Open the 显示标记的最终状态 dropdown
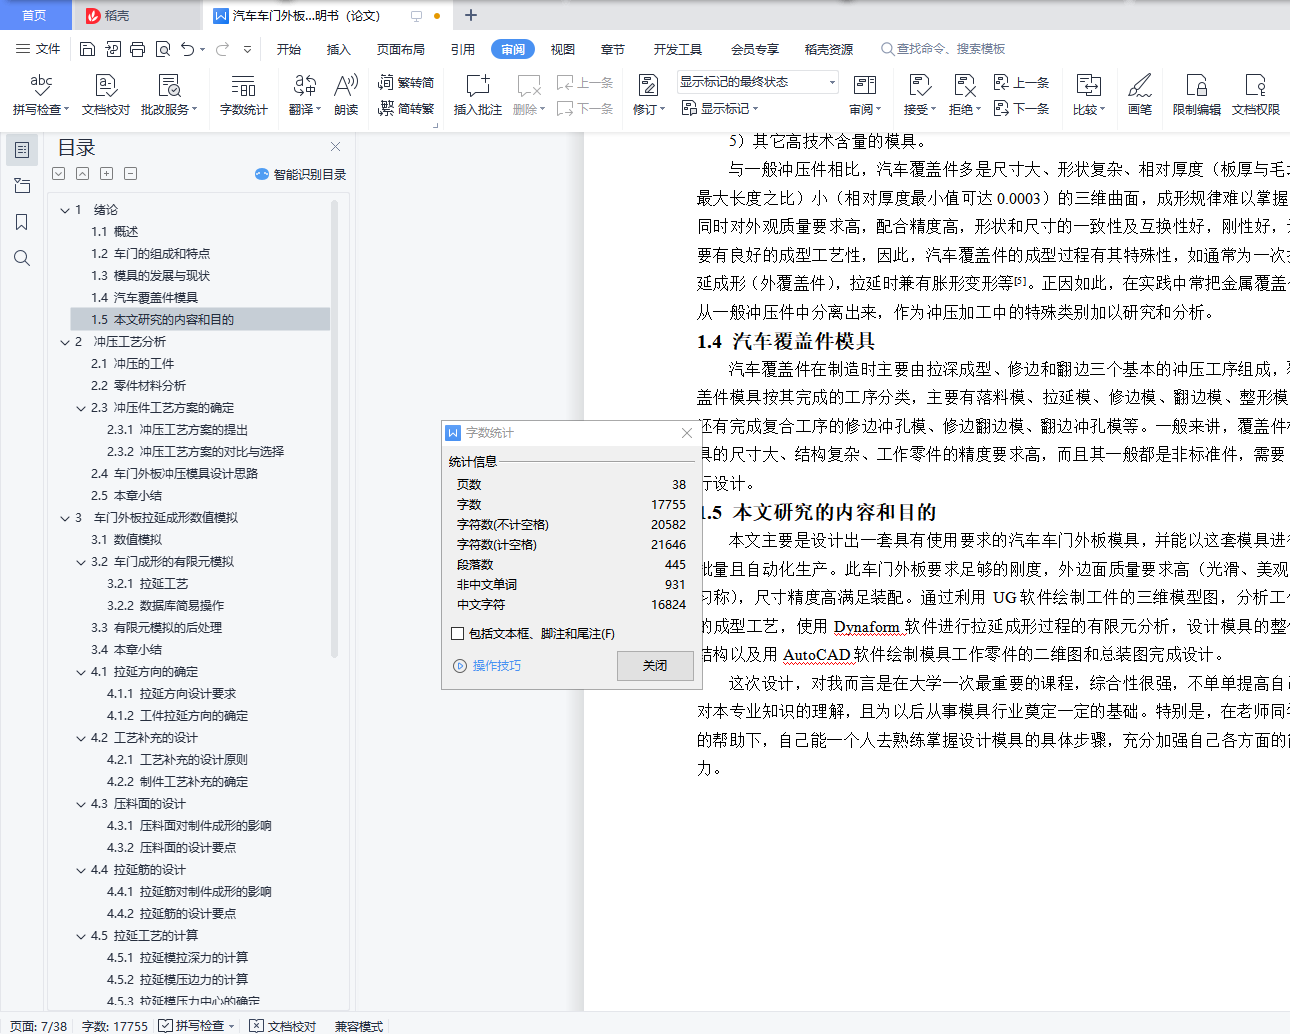 [758, 82]
